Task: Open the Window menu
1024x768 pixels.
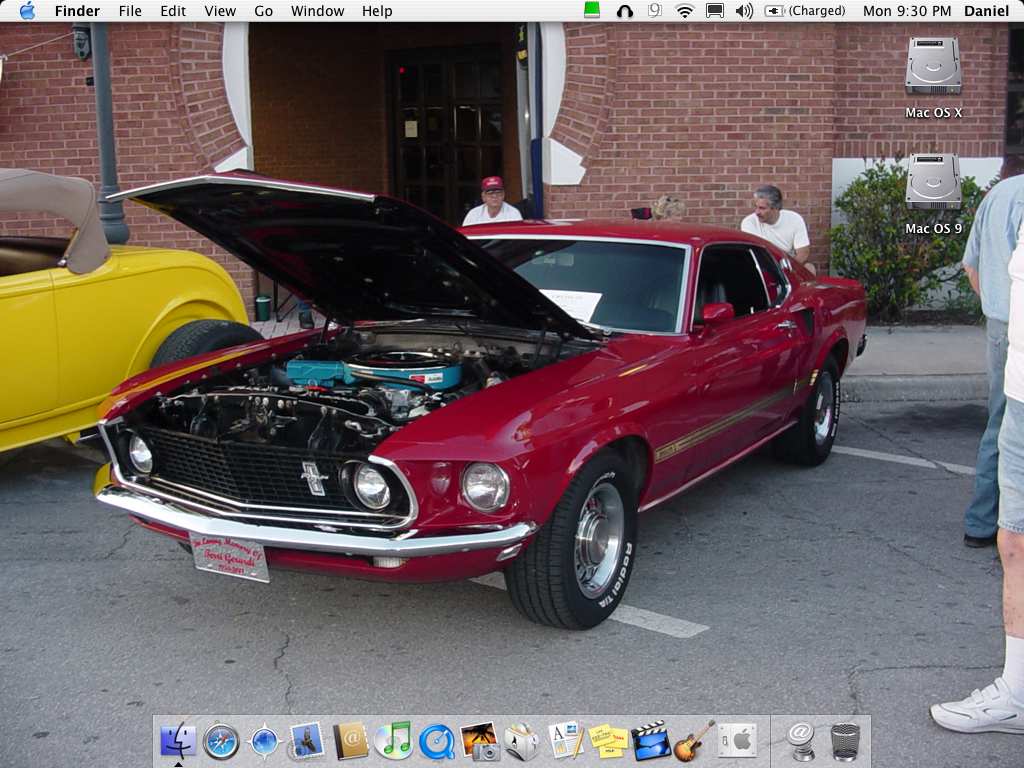Action: click(x=317, y=11)
